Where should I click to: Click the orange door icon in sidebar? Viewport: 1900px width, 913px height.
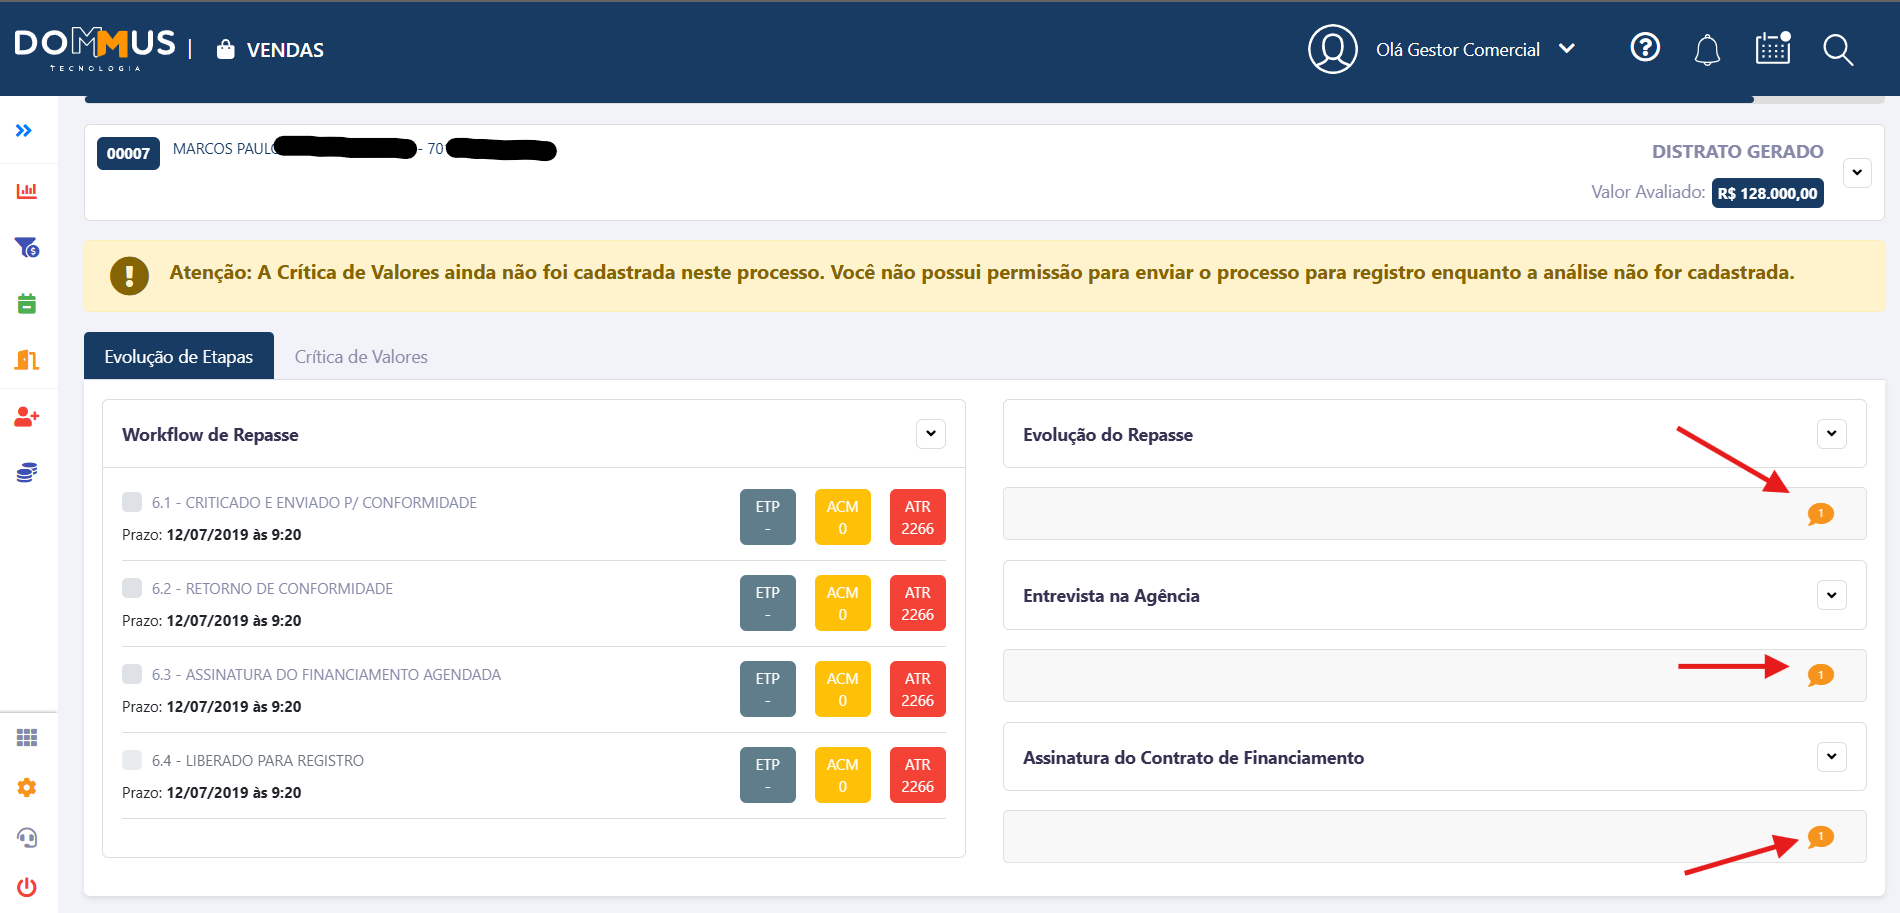click(x=27, y=360)
